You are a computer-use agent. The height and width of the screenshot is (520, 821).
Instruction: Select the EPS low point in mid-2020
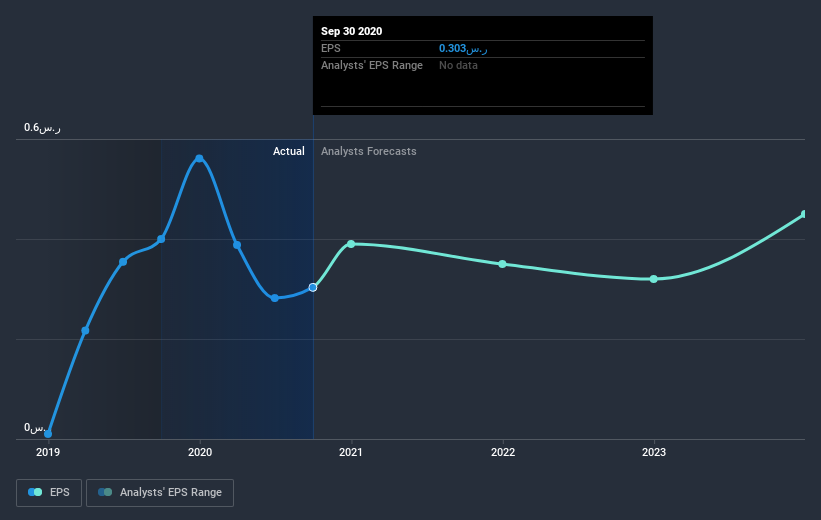(275, 298)
